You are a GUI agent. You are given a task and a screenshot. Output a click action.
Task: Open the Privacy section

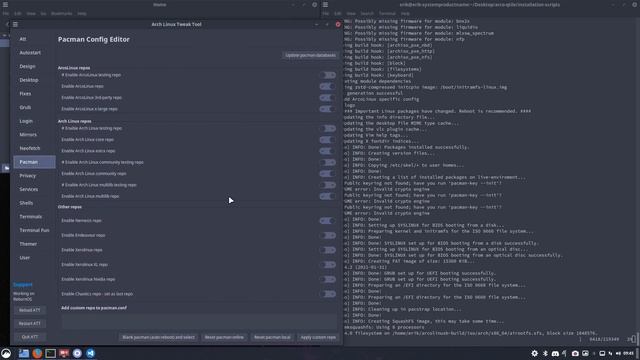point(34,176)
